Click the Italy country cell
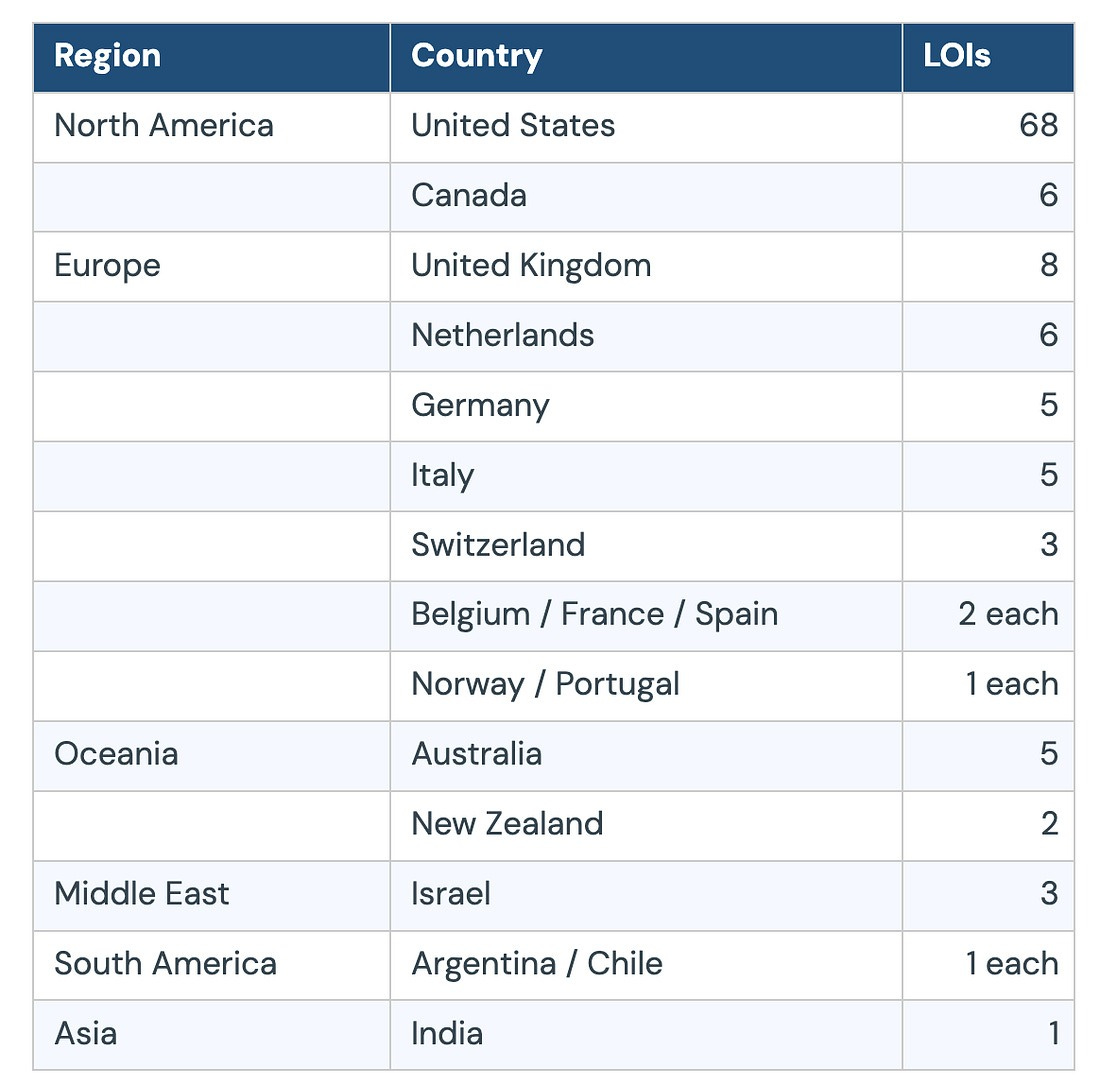Image resolution: width=1100 pixels, height=1087 pixels. click(x=646, y=476)
